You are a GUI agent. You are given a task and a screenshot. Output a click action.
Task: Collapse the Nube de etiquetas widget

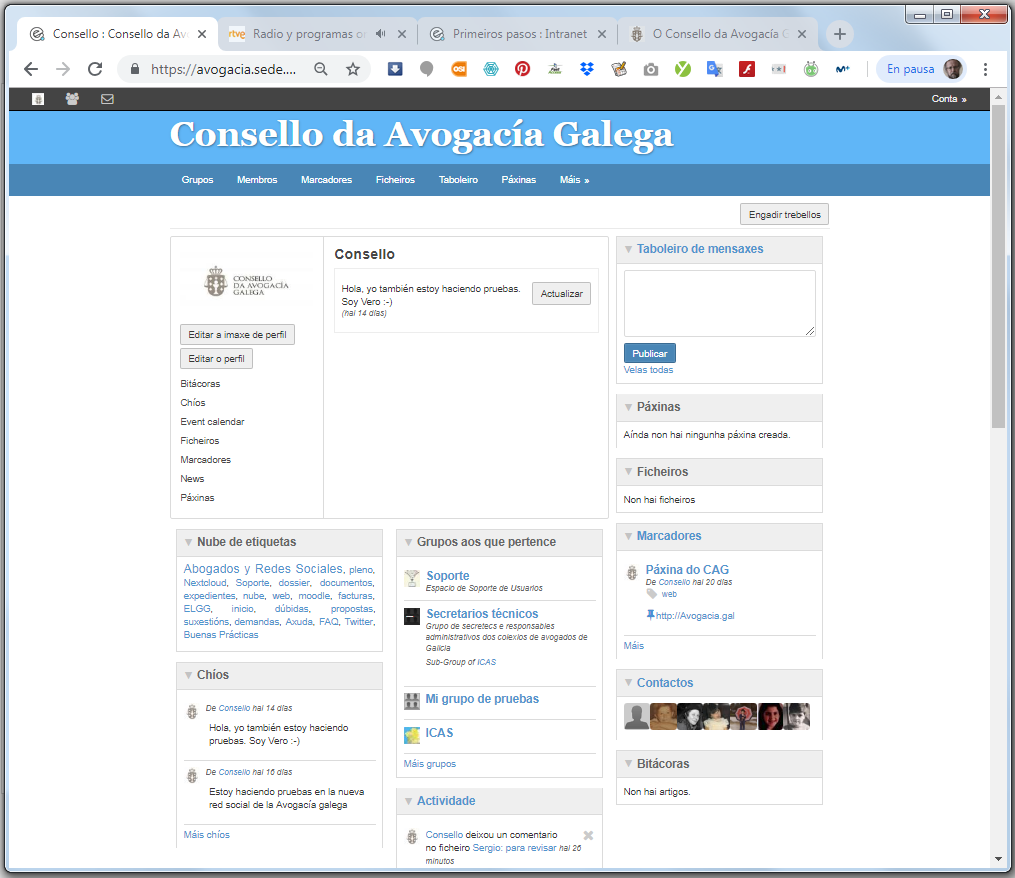[x=188, y=542]
